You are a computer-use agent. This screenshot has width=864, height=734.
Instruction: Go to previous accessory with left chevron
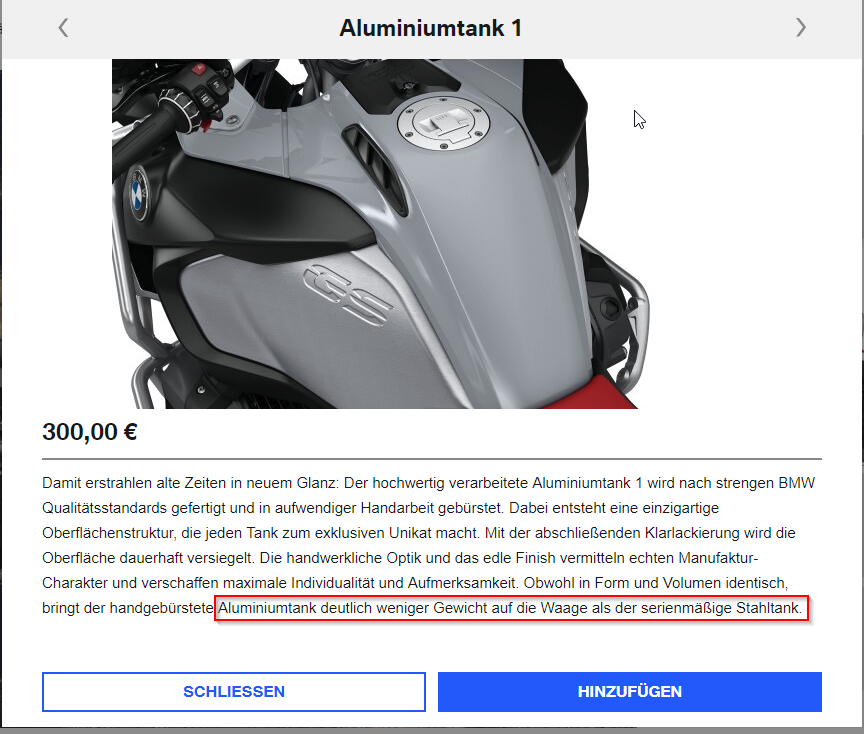click(64, 28)
